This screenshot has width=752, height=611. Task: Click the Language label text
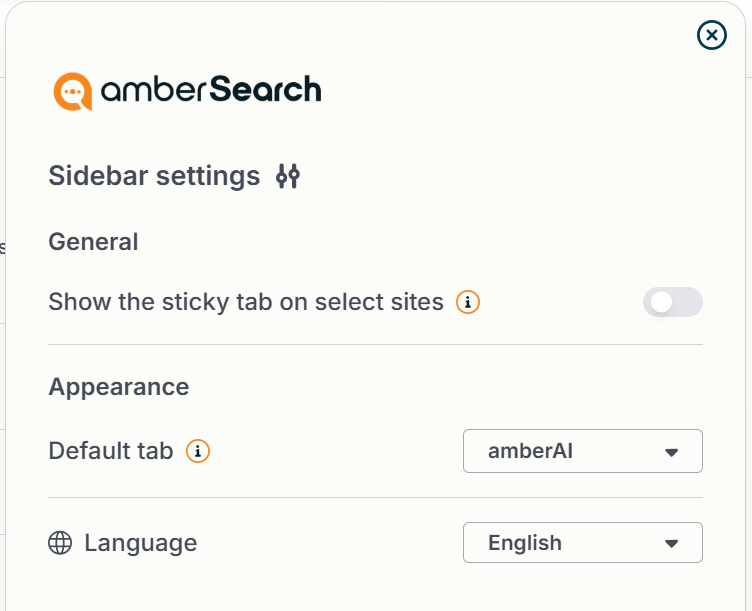141,543
